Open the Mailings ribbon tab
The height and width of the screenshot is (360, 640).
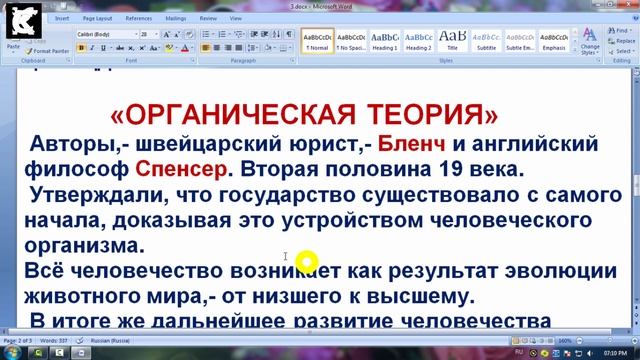pos(176,18)
